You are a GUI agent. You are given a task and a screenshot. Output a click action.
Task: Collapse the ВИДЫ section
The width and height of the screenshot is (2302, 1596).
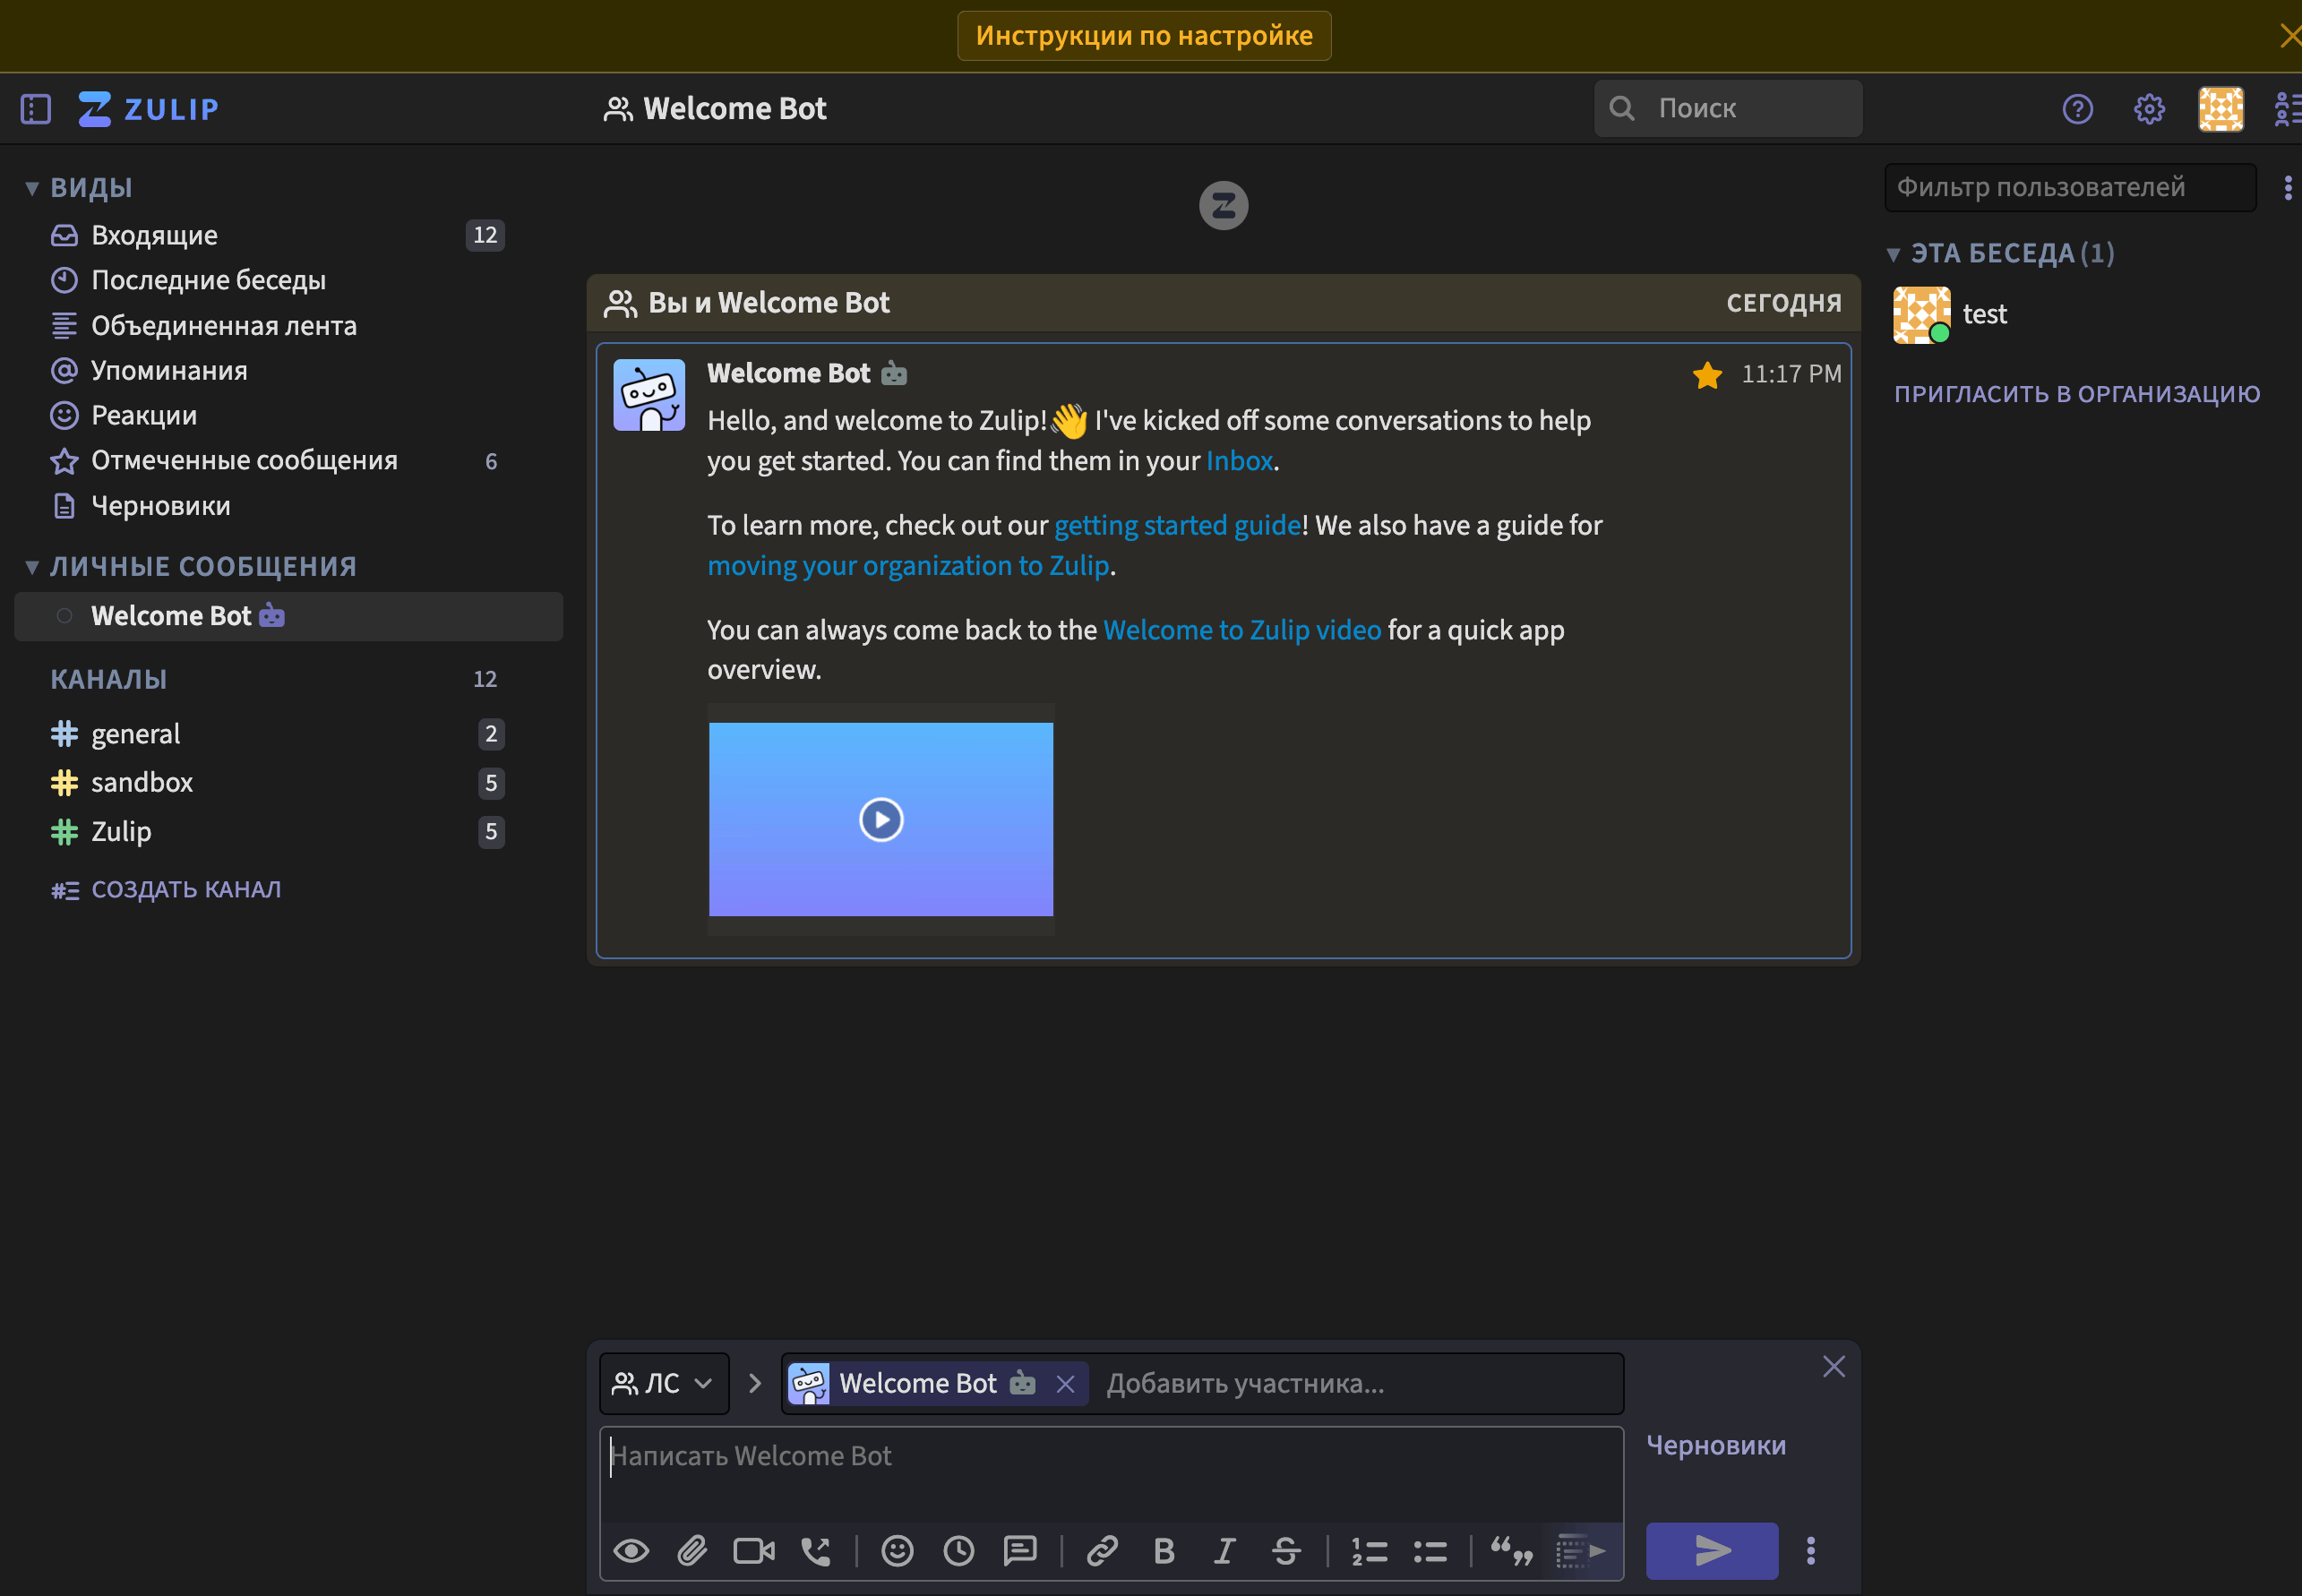[32, 188]
